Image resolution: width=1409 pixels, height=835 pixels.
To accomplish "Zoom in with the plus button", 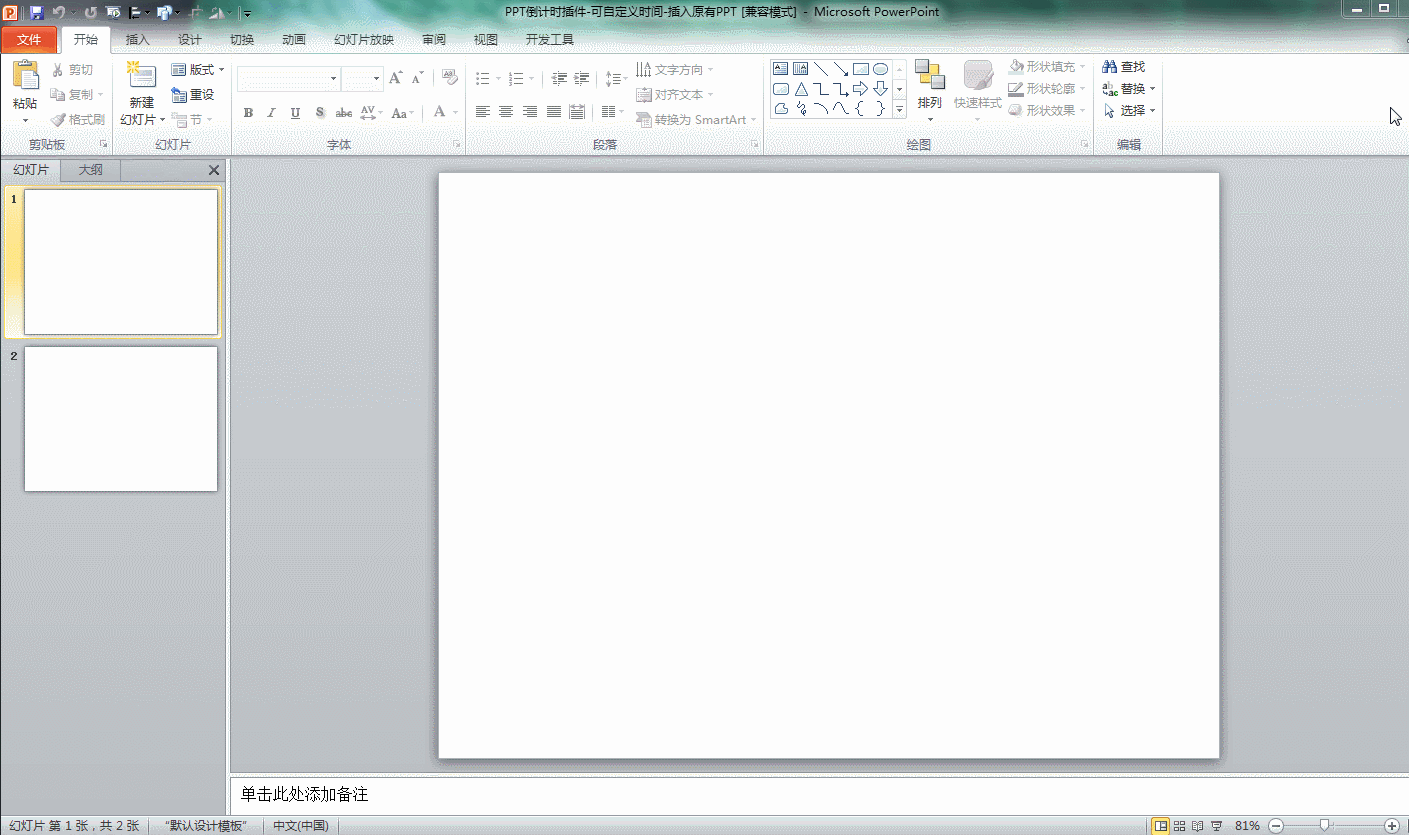I will coord(1393,826).
